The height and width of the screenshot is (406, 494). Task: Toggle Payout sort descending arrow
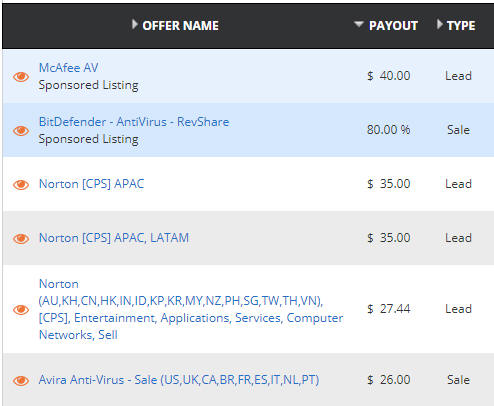tap(359, 24)
